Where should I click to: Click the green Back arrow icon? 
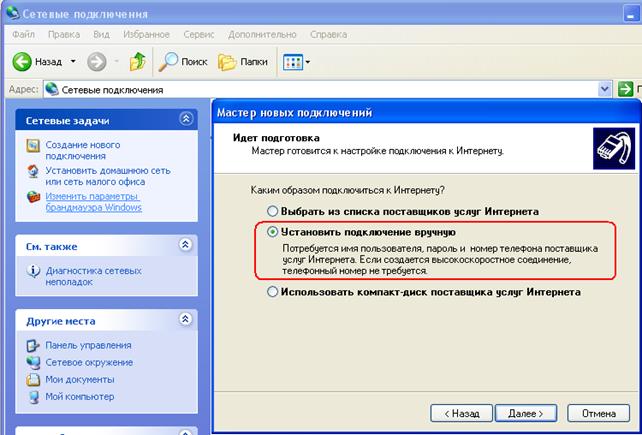pos(22,62)
